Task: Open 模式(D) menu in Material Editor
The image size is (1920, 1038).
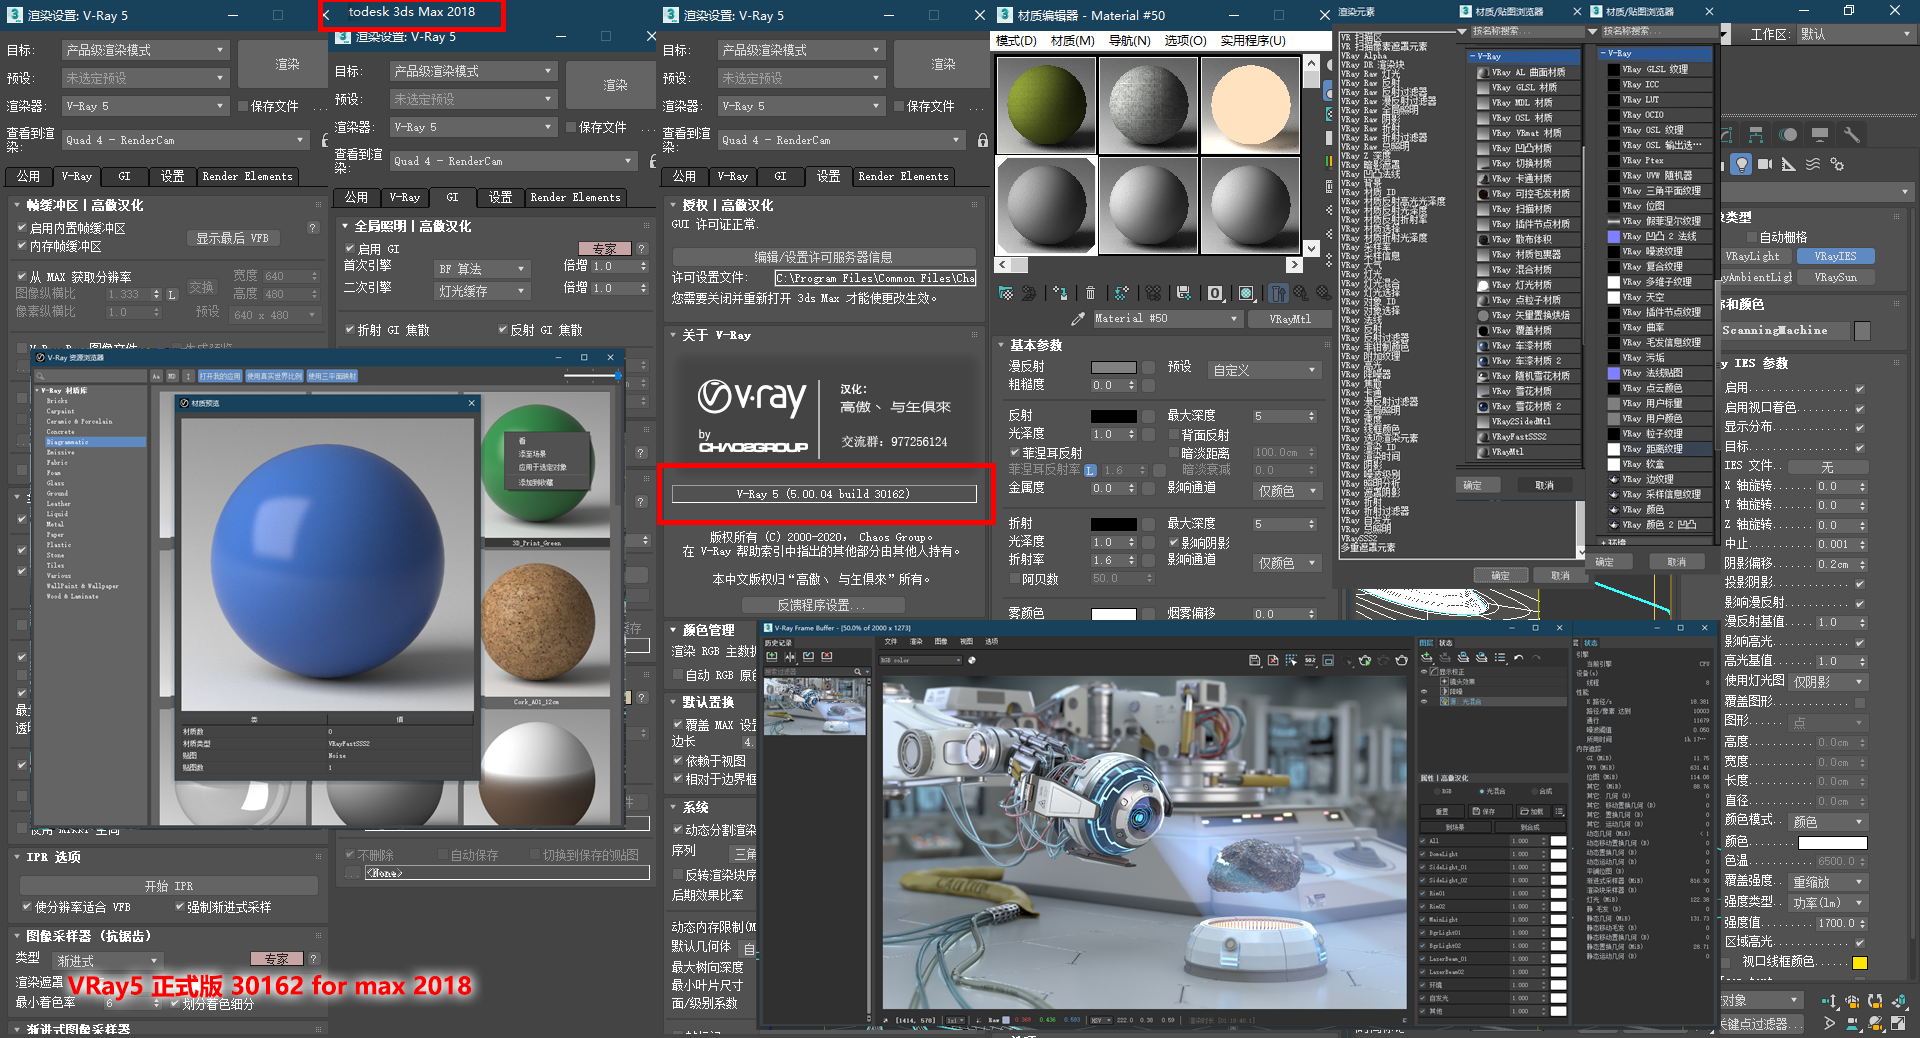Action: 1016,40
